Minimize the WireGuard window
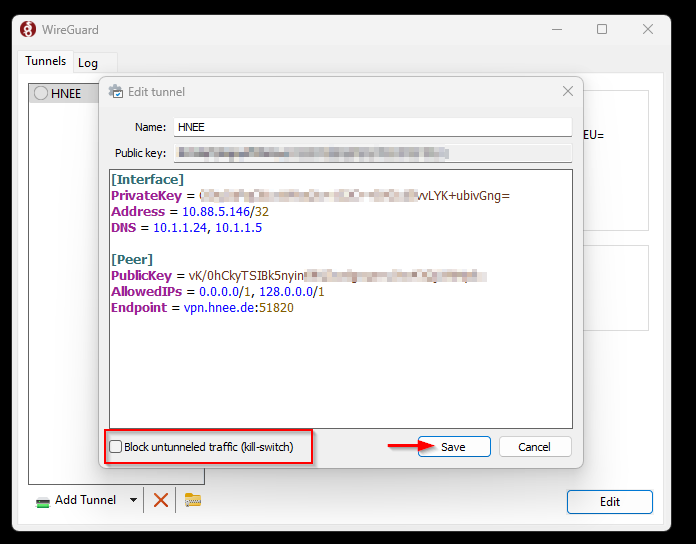The height and width of the screenshot is (544, 696). (557, 29)
